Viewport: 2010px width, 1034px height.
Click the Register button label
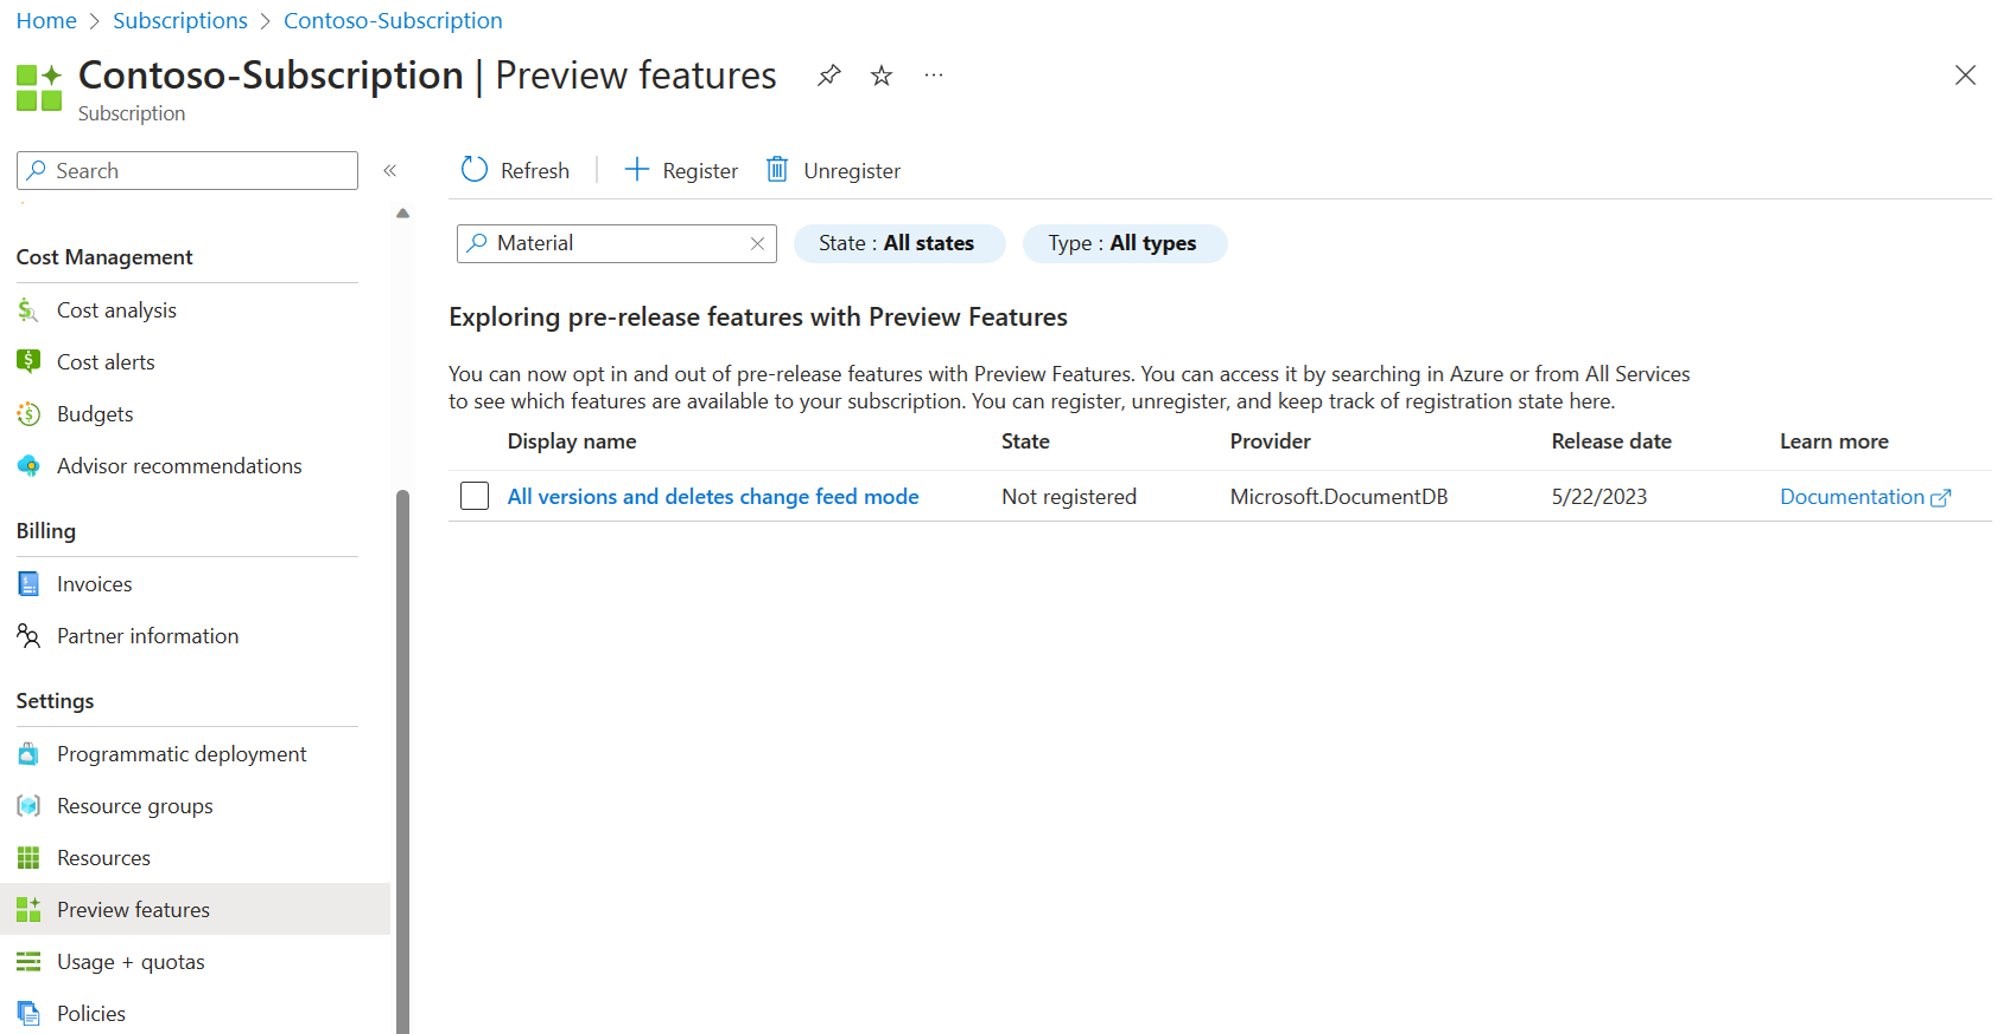click(700, 171)
